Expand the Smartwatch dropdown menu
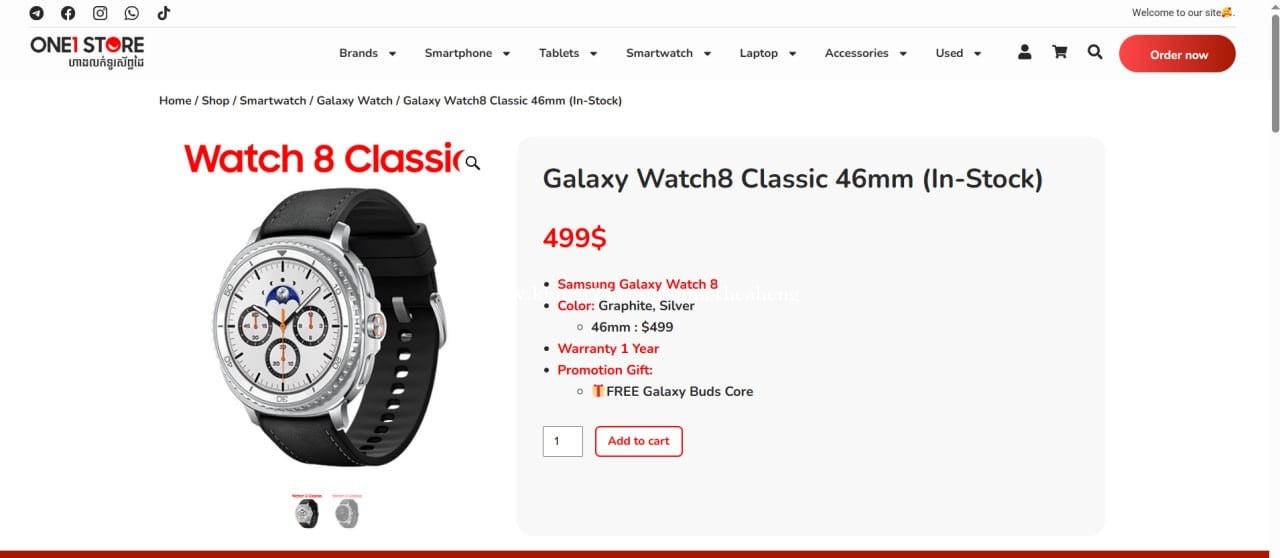Screen dimensions: 1280x558 tap(668, 53)
